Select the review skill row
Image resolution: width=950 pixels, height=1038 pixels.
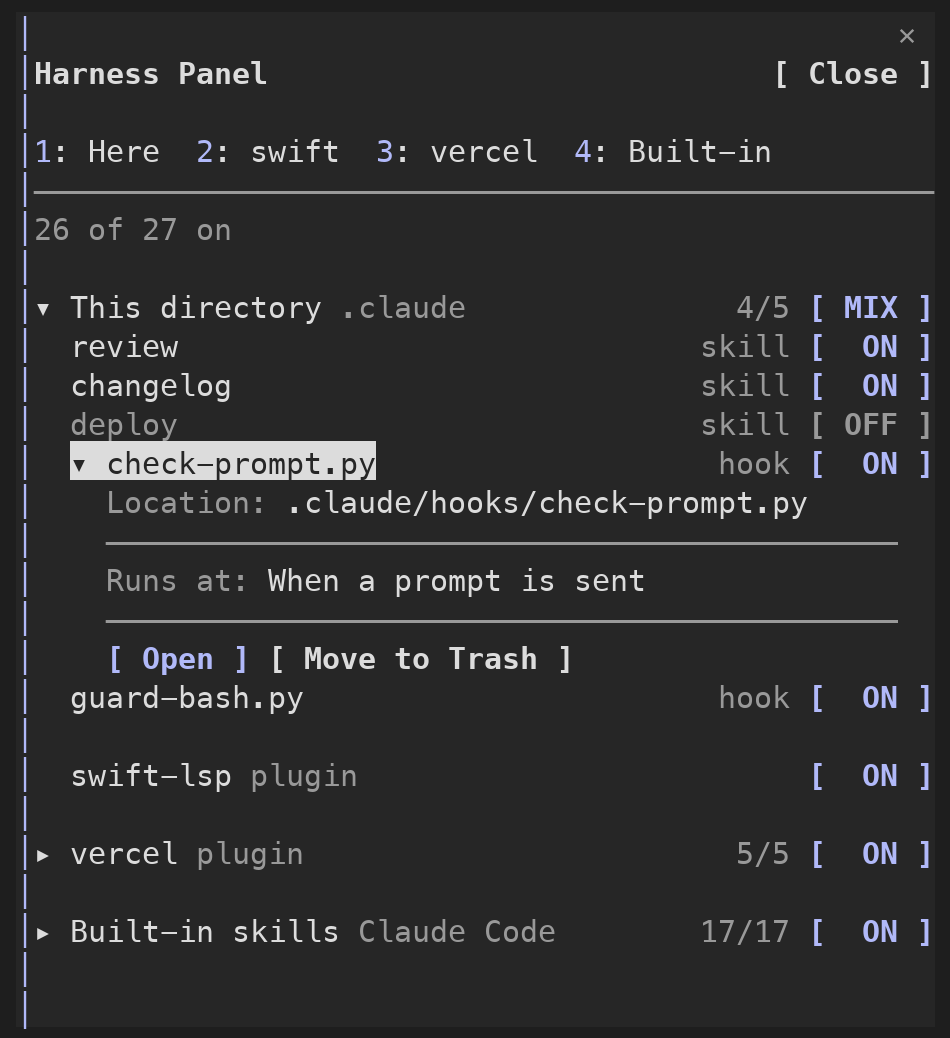click(x=500, y=347)
